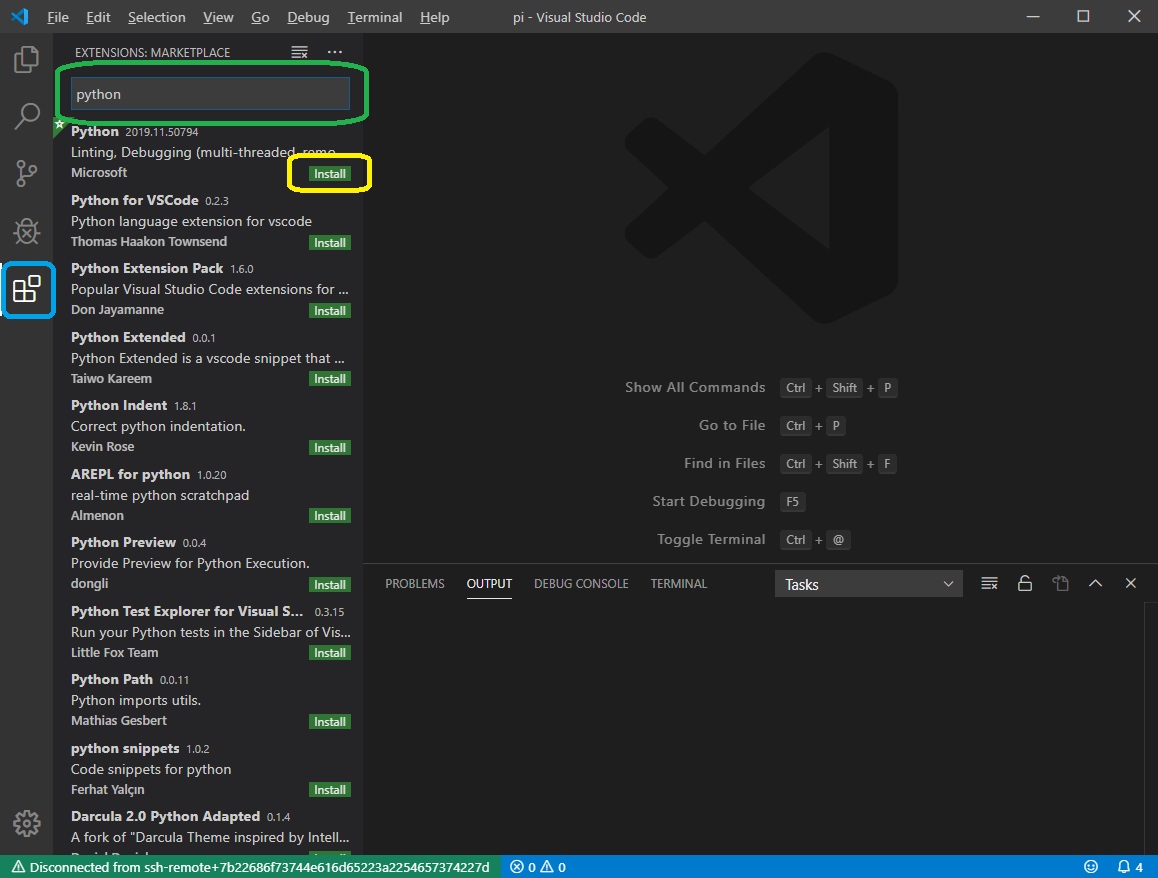Screen dimensions: 1158x878
Task: Click publisher name Mathias Gesbert
Action: click(118, 720)
